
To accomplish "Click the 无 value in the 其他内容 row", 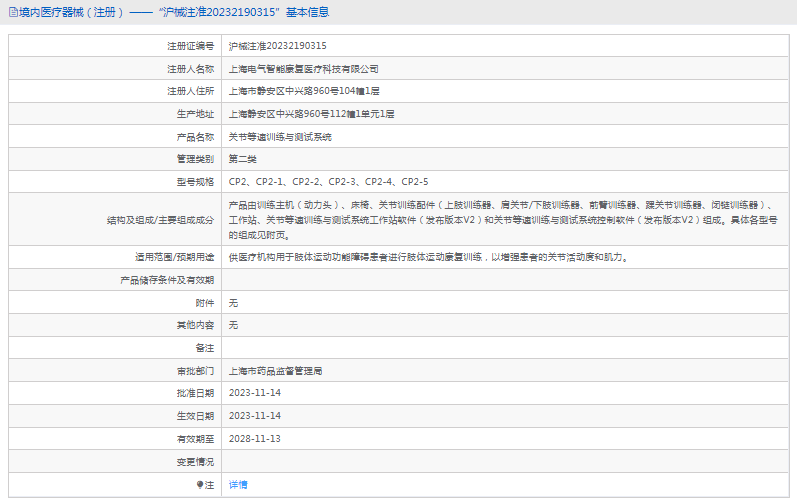I will click(x=233, y=325).
